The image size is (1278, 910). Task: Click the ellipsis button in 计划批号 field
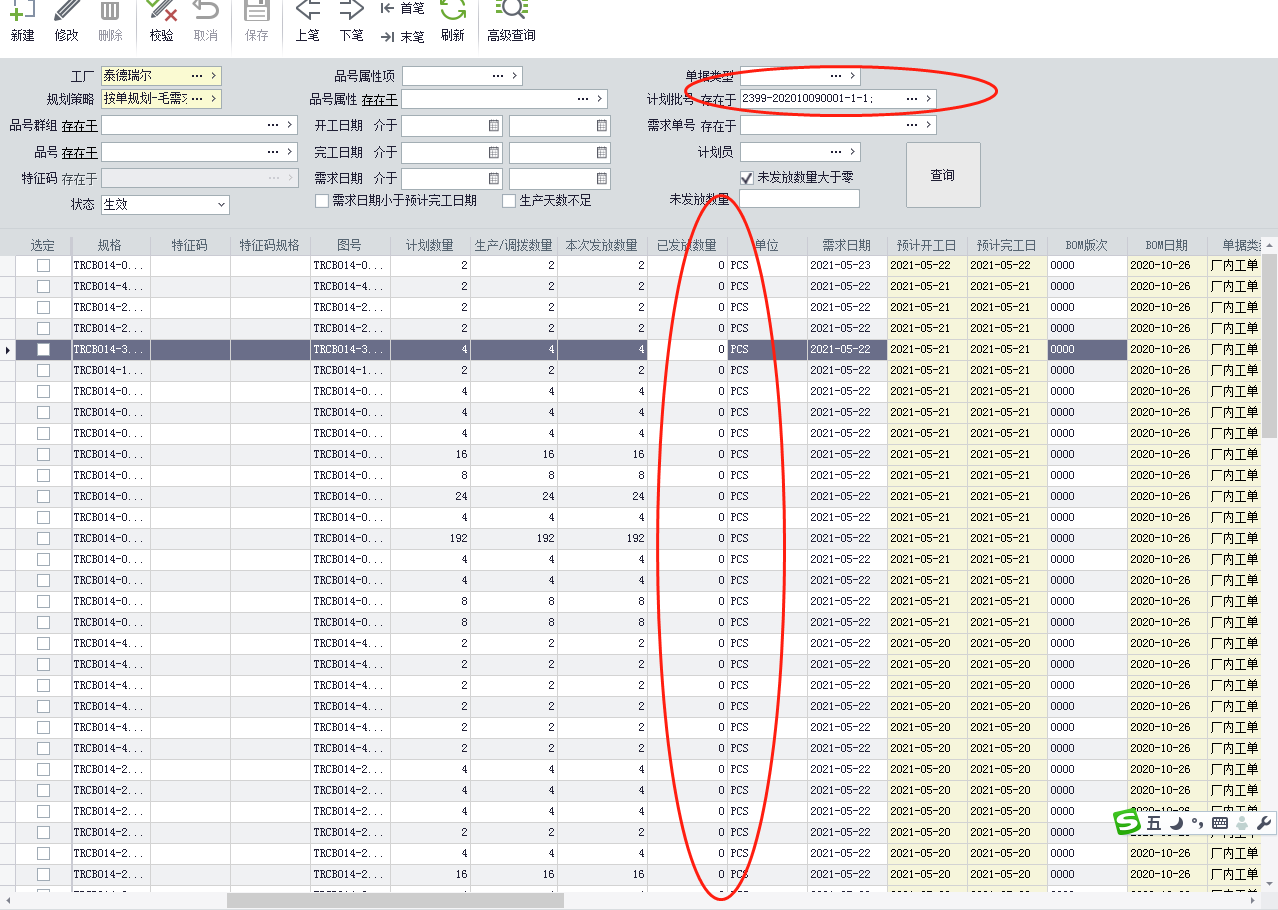click(x=912, y=99)
